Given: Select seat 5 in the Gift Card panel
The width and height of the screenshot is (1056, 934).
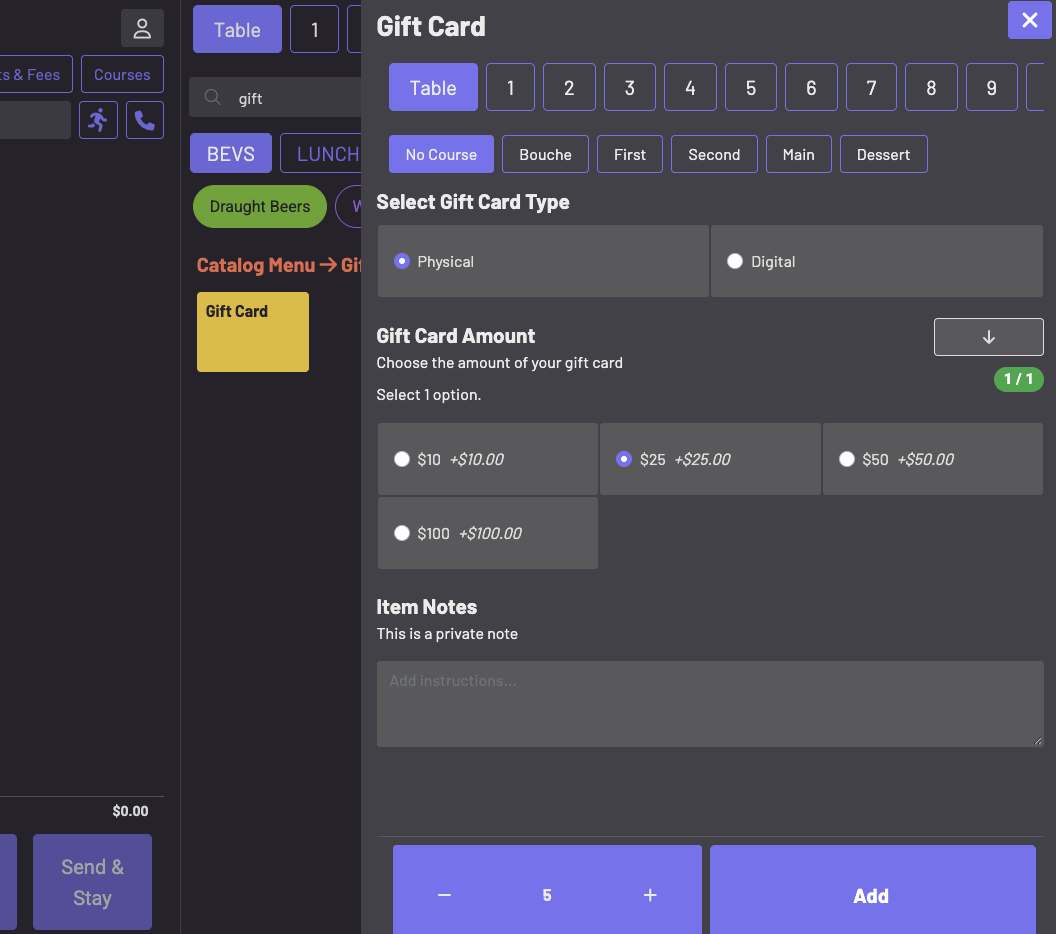Looking at the screenshot, I should [751, 88].
